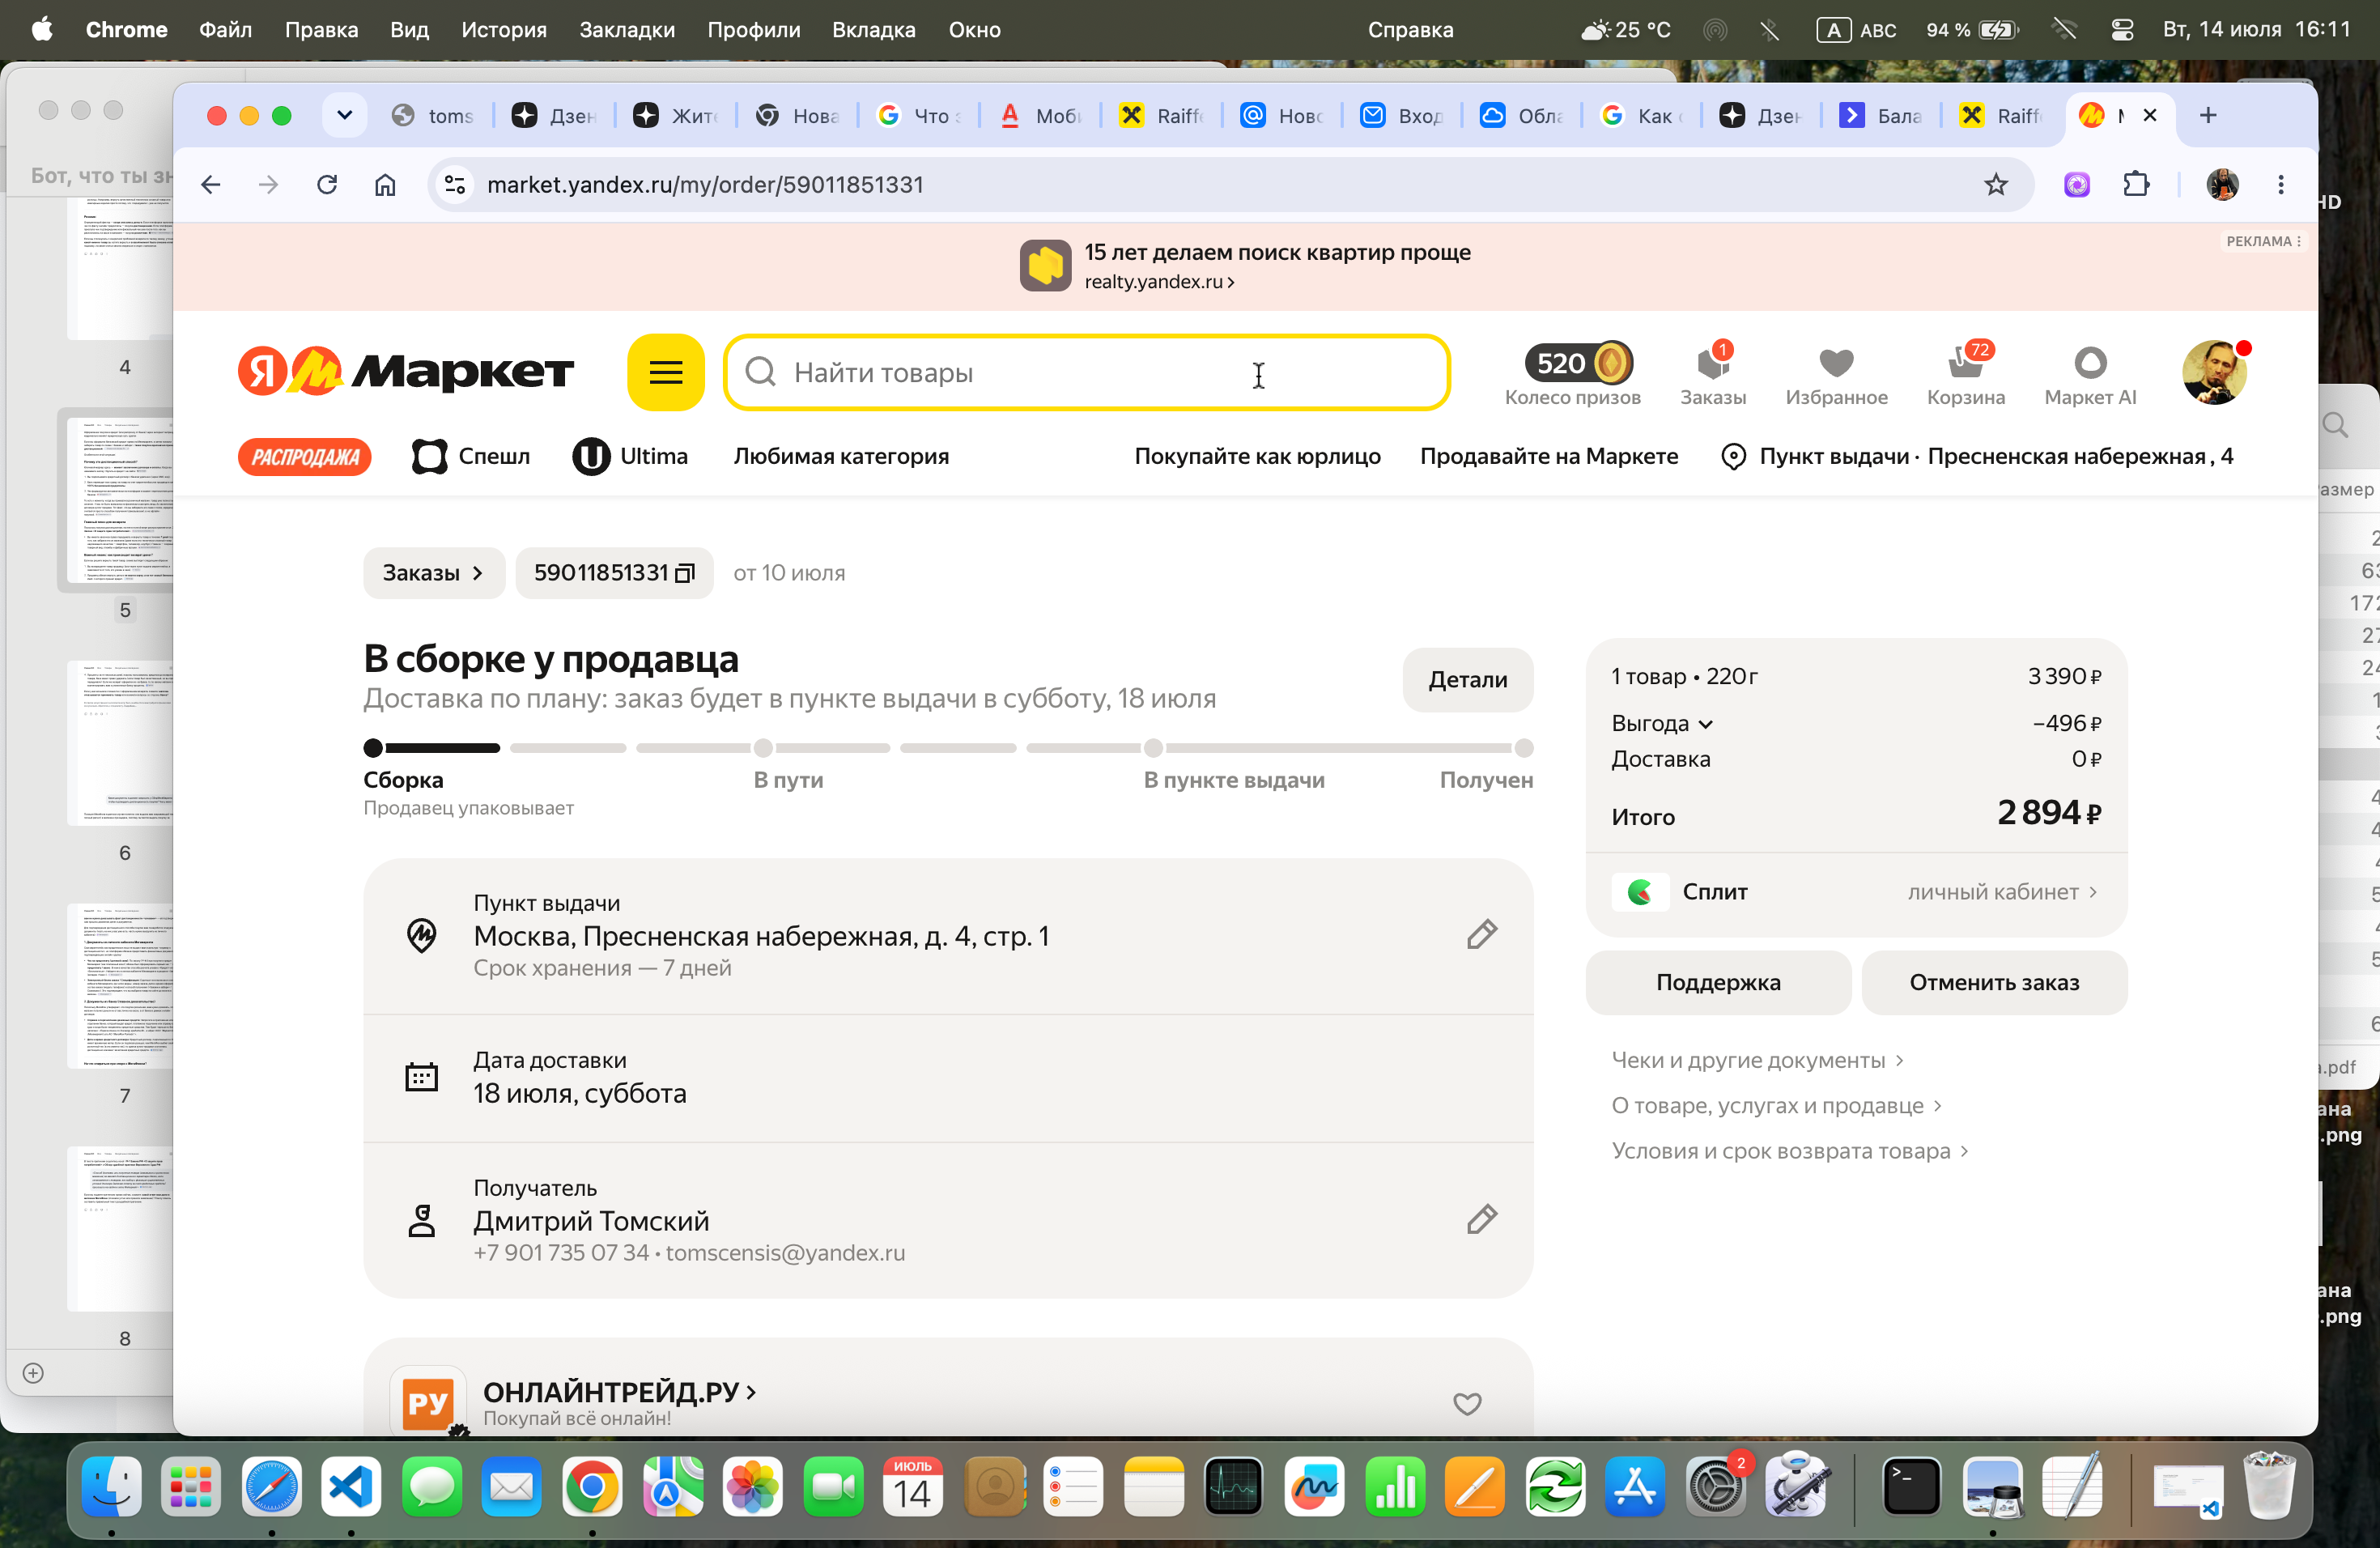Image resolution: width=2380 pixels, height=1548 pixels.
Task: Open the Корзина cart icon
Action: pos(1965,374)
